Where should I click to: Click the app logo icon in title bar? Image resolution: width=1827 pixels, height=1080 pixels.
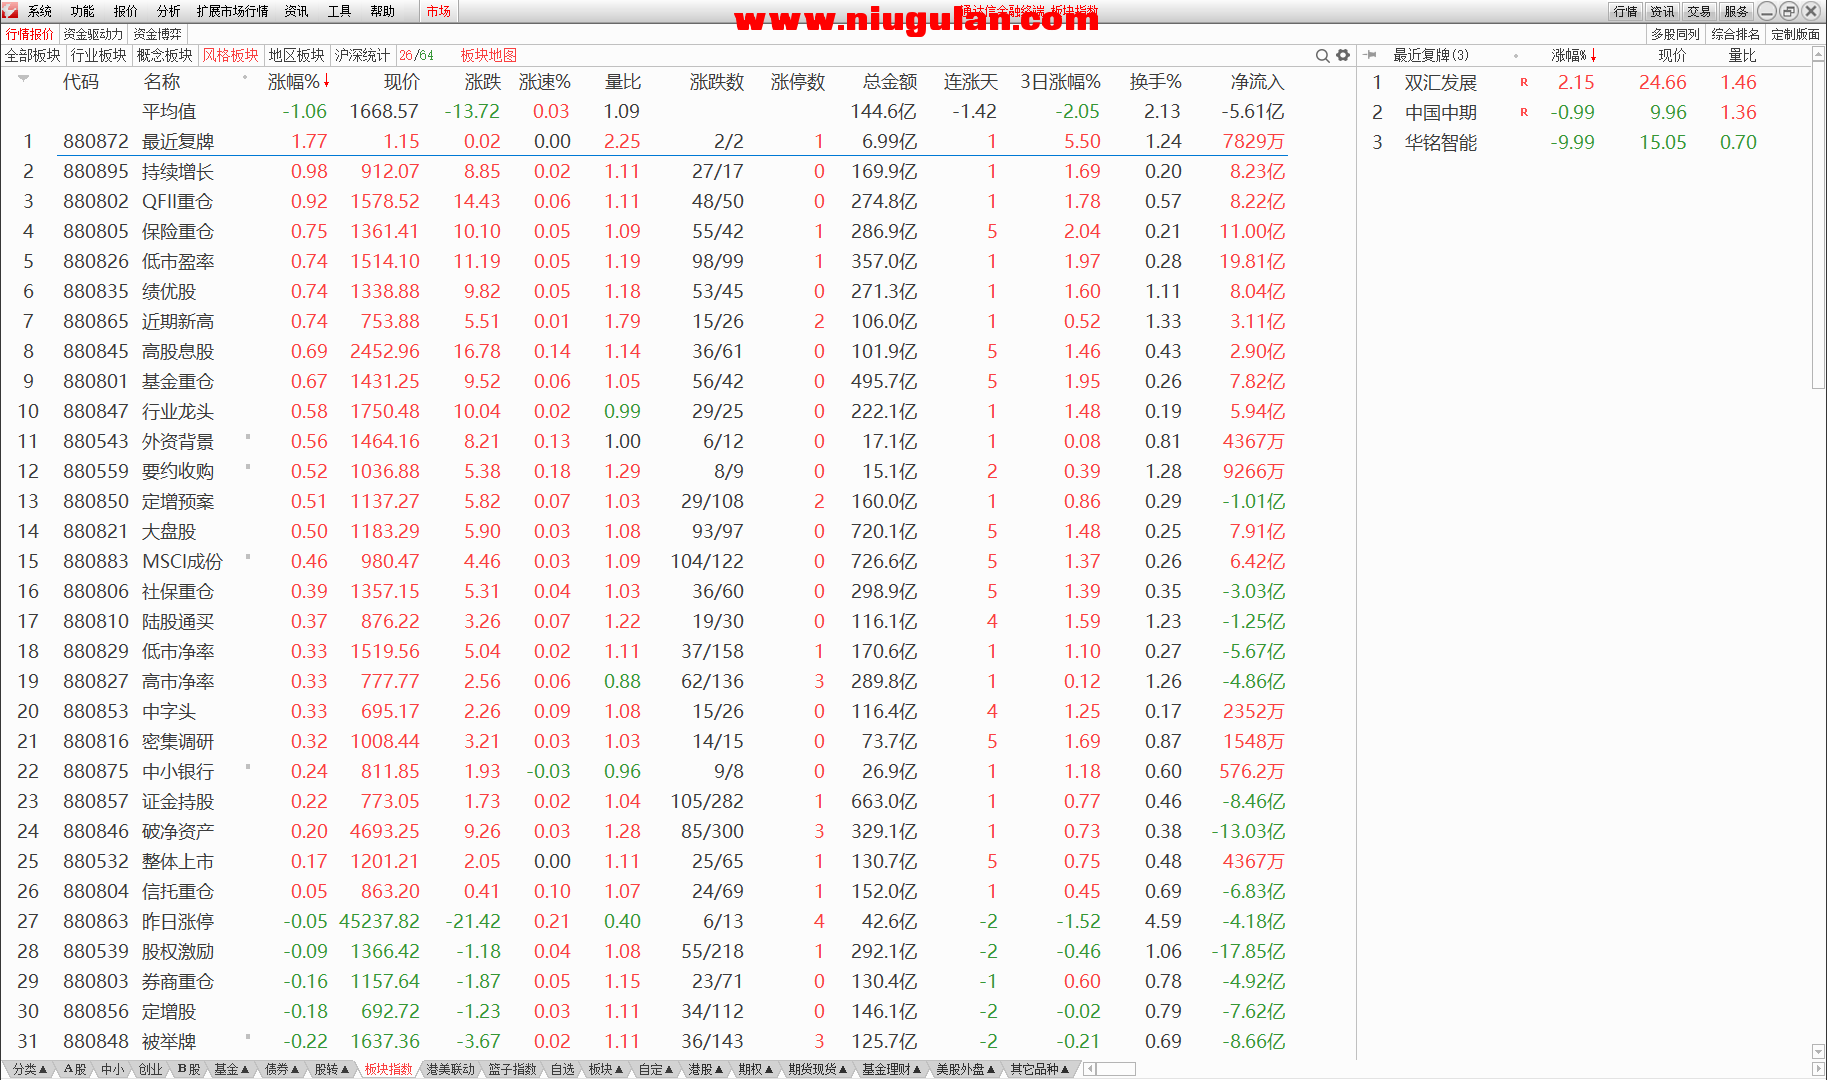[10, 11]
